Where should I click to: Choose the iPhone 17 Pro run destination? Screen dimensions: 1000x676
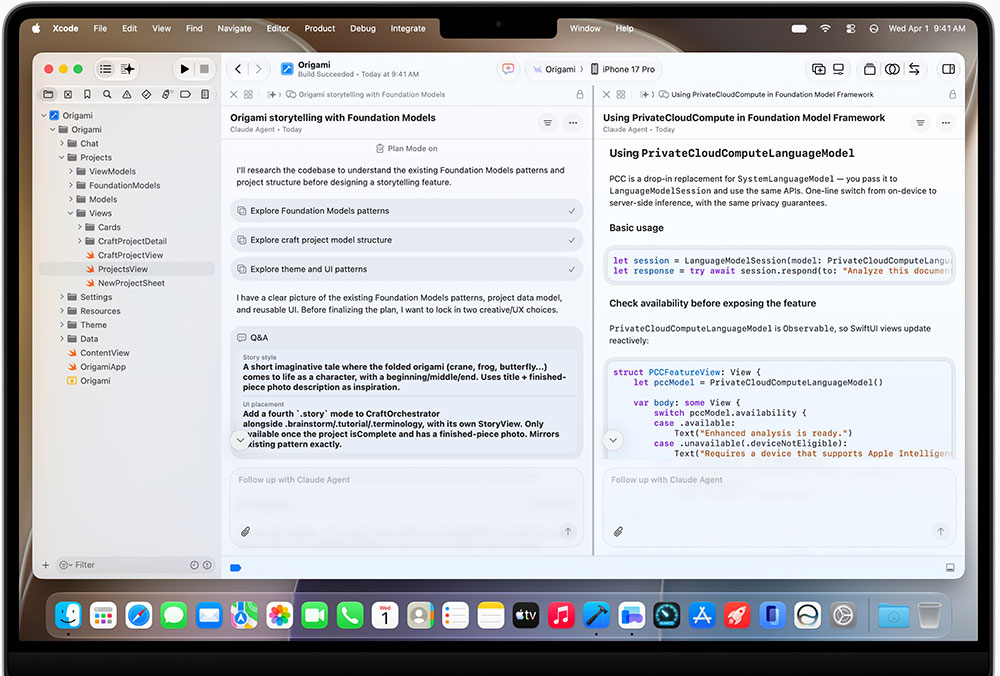[622, 69]
